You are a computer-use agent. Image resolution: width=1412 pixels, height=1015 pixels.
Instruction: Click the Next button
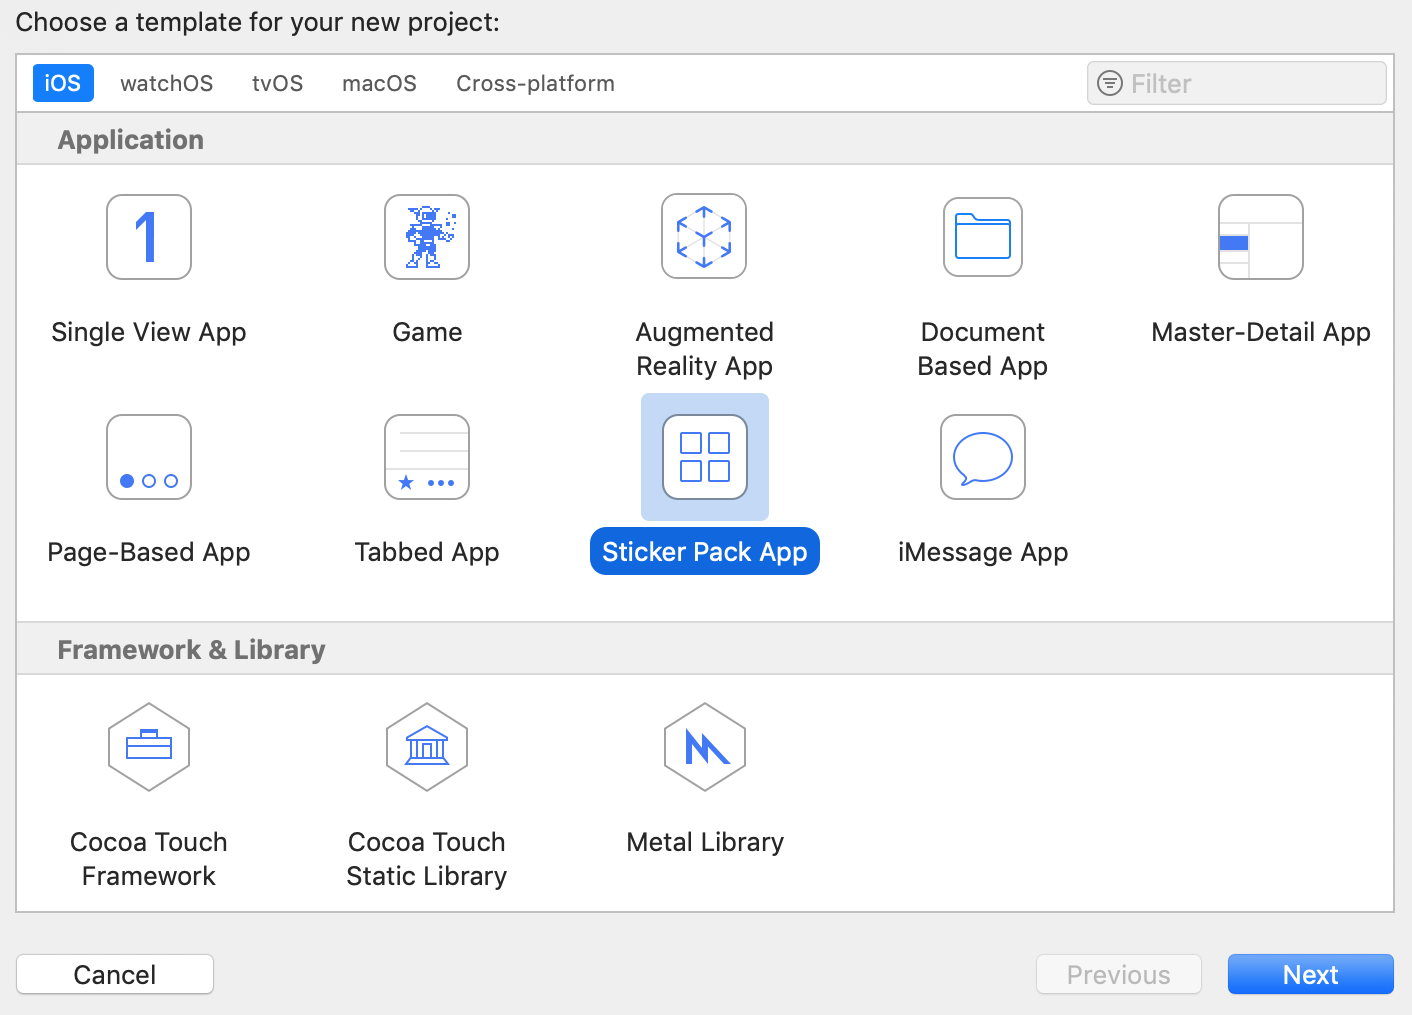(1311, 974)
